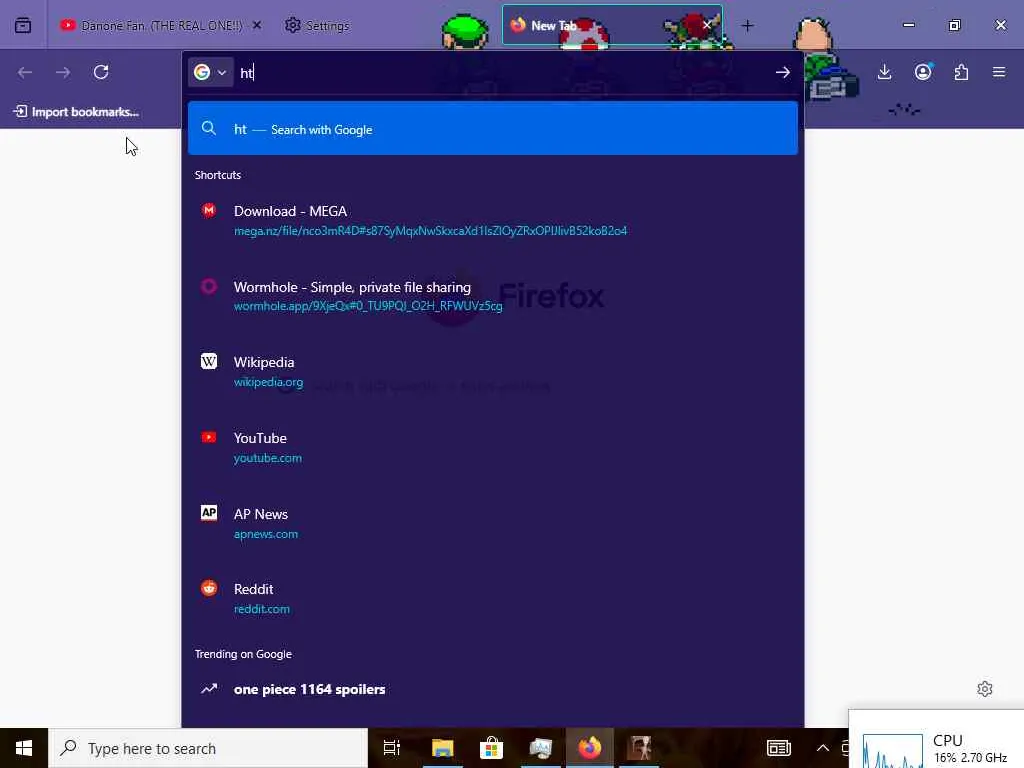The width and height of the screenshot is (1024, 768).
Task: Switch to the Settings tab
Action: coord(317,25)
